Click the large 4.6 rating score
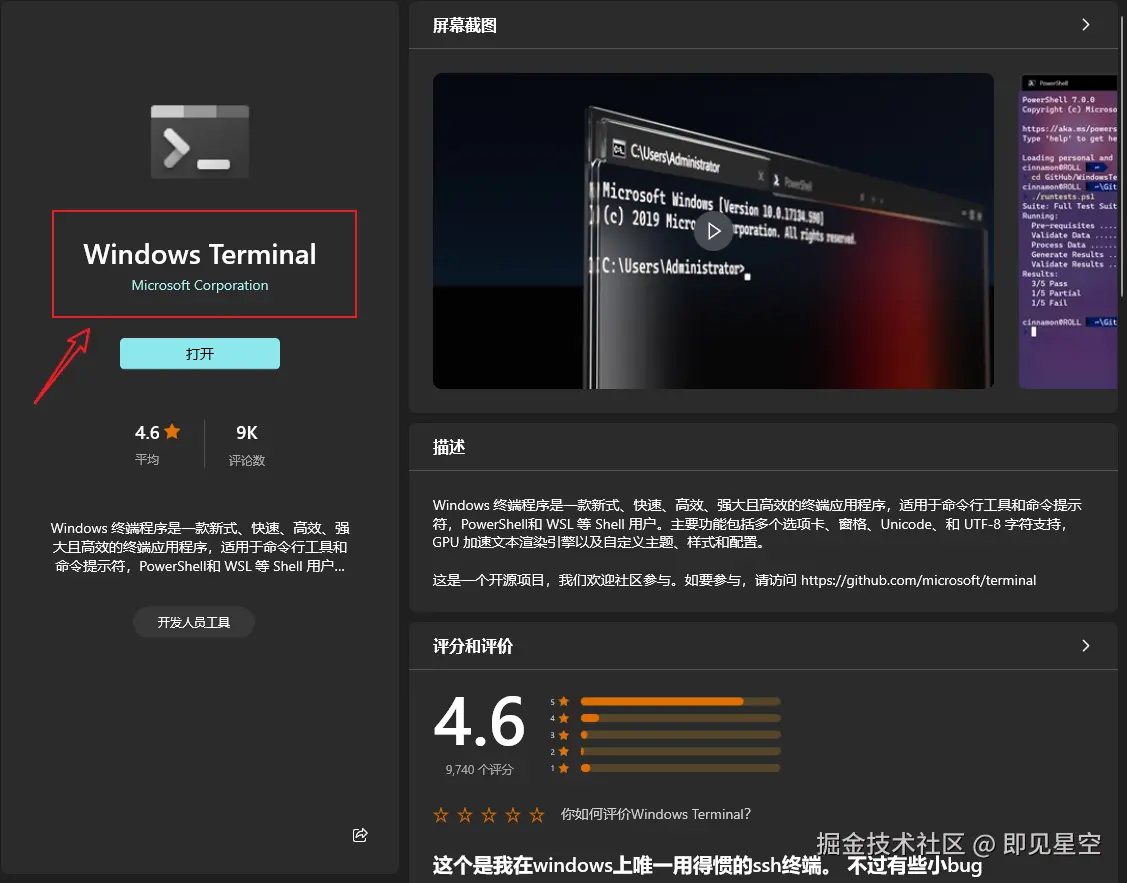1127x883 pixels. [479, 721]
